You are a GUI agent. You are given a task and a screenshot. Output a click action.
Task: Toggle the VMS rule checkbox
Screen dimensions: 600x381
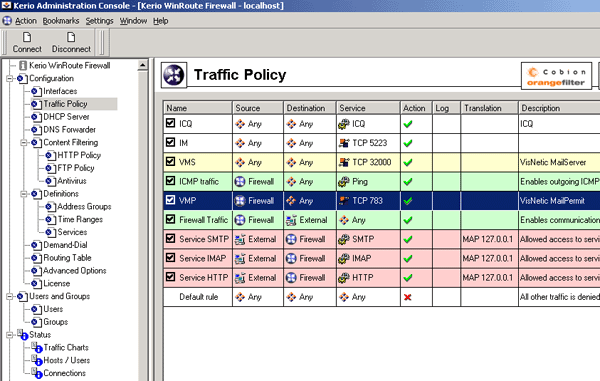(171, 161)
